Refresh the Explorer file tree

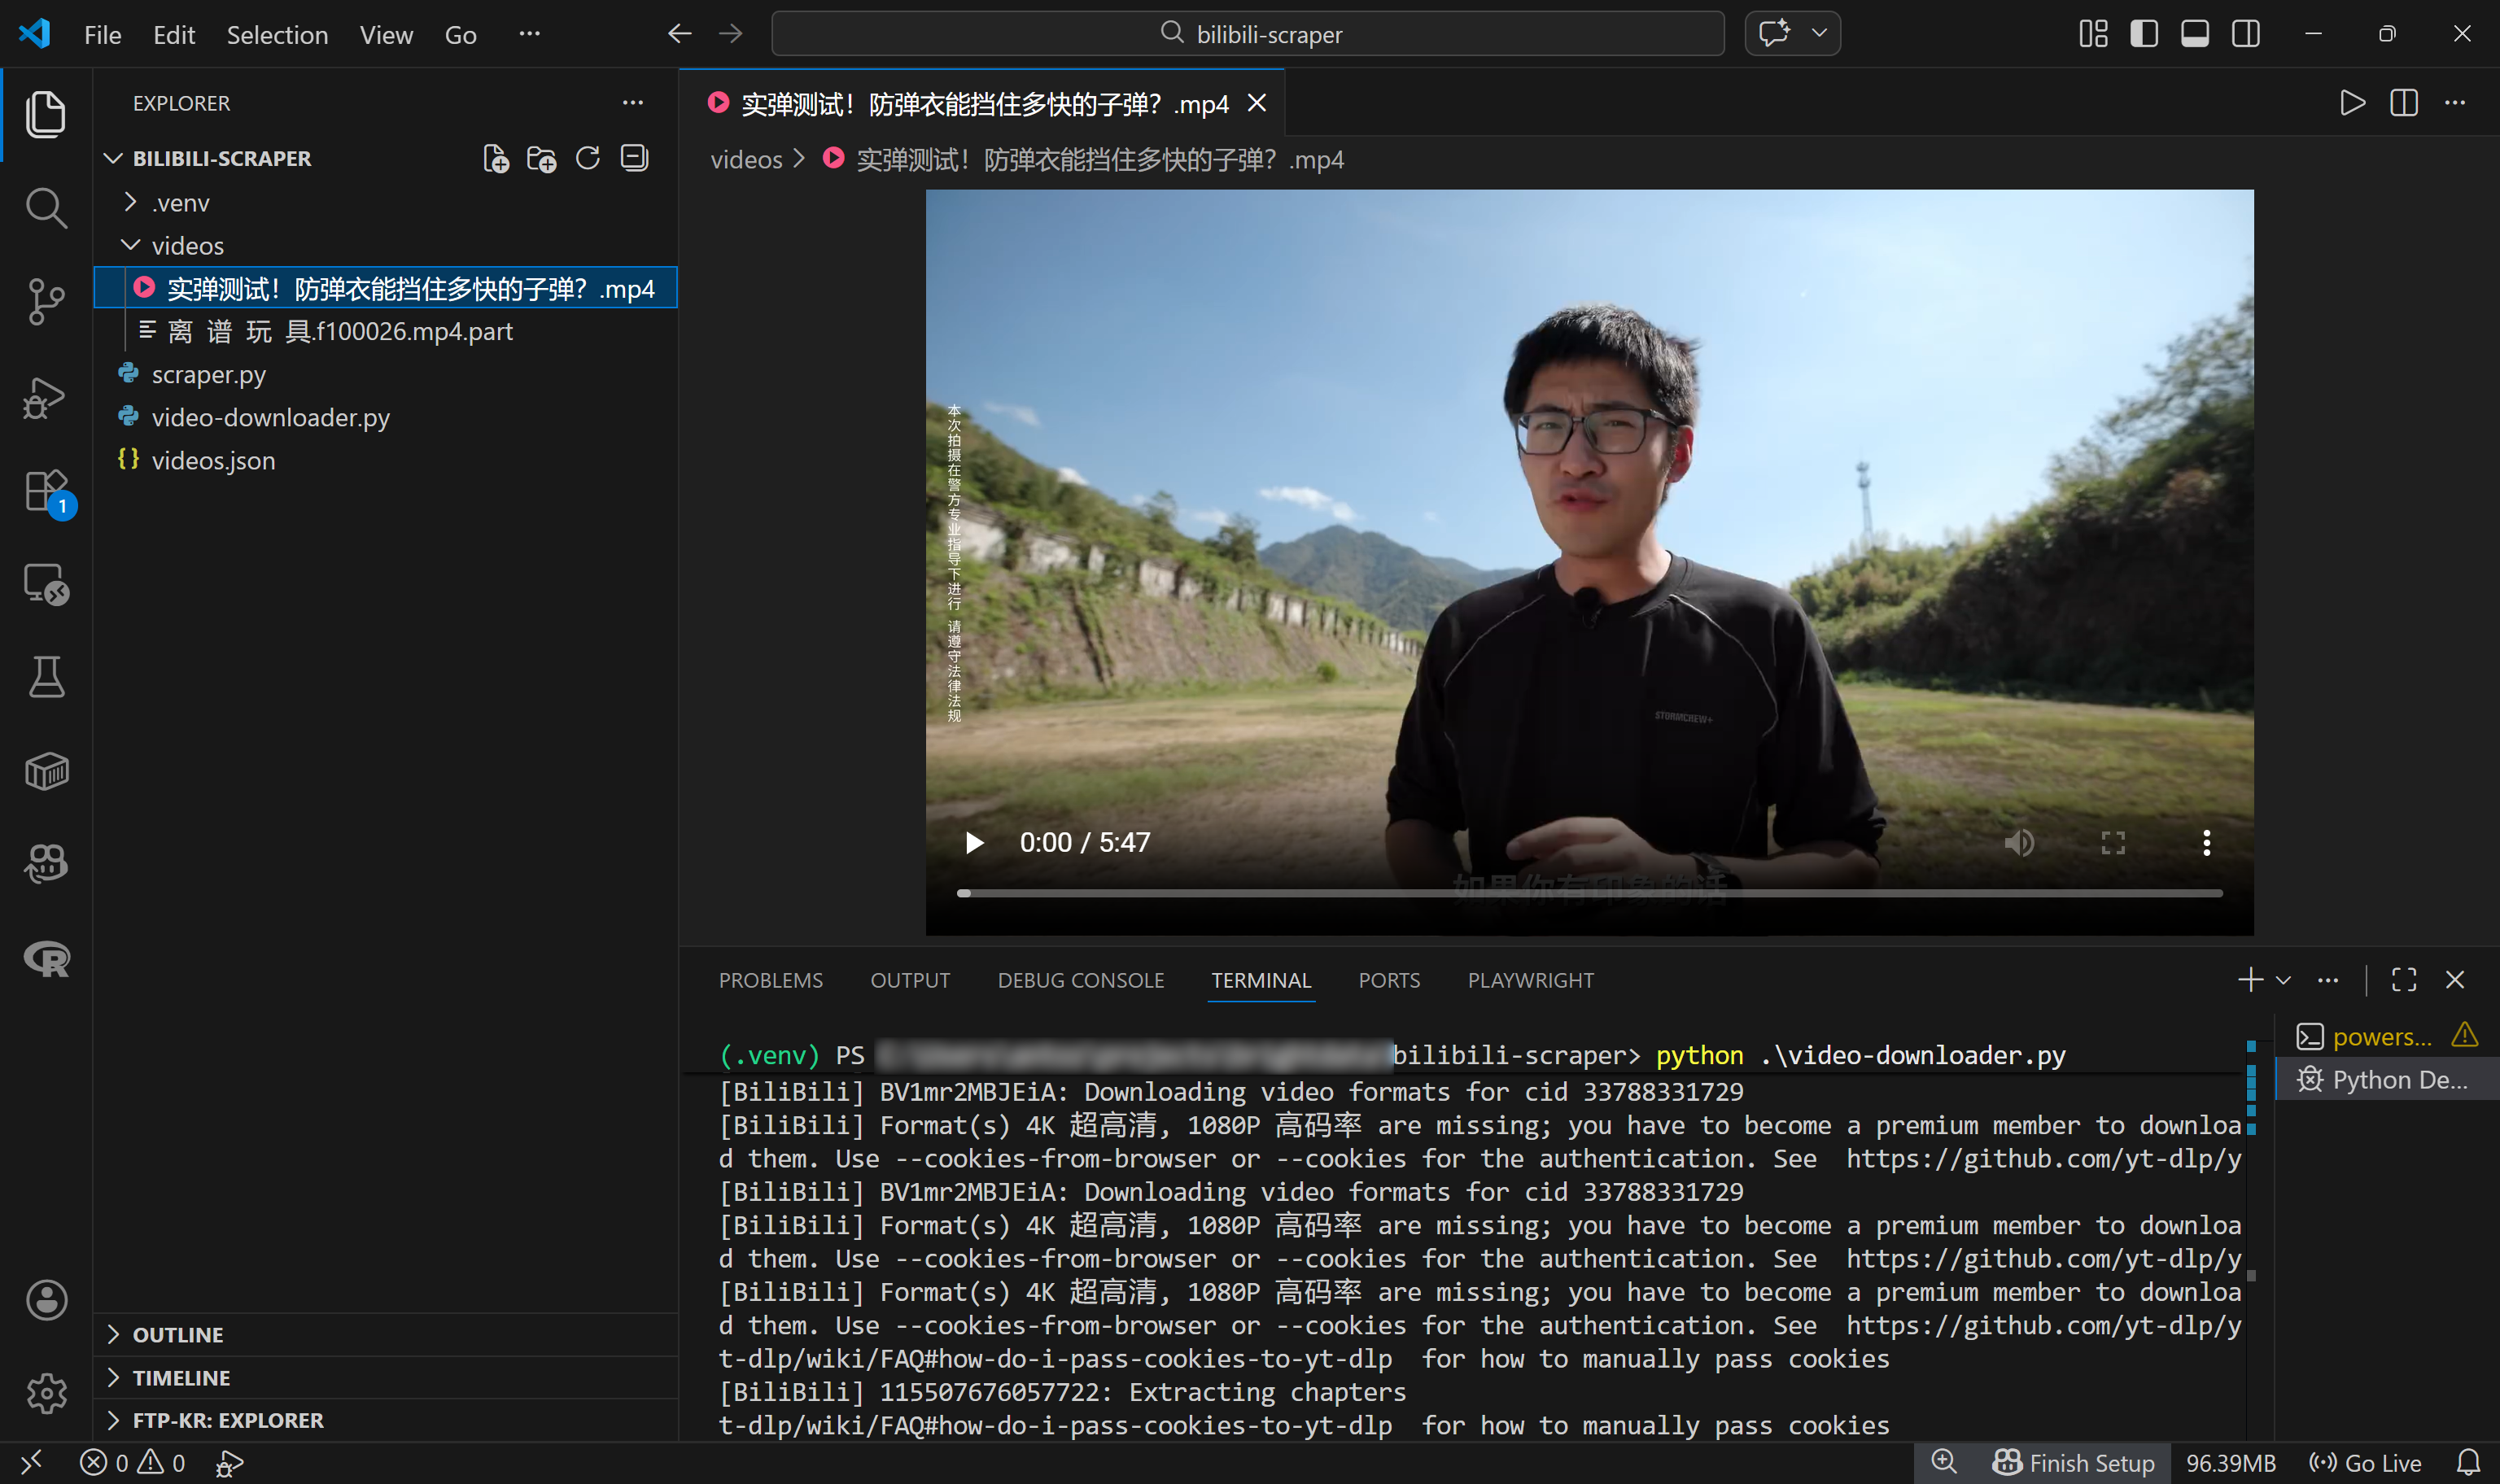pos(588,159)
